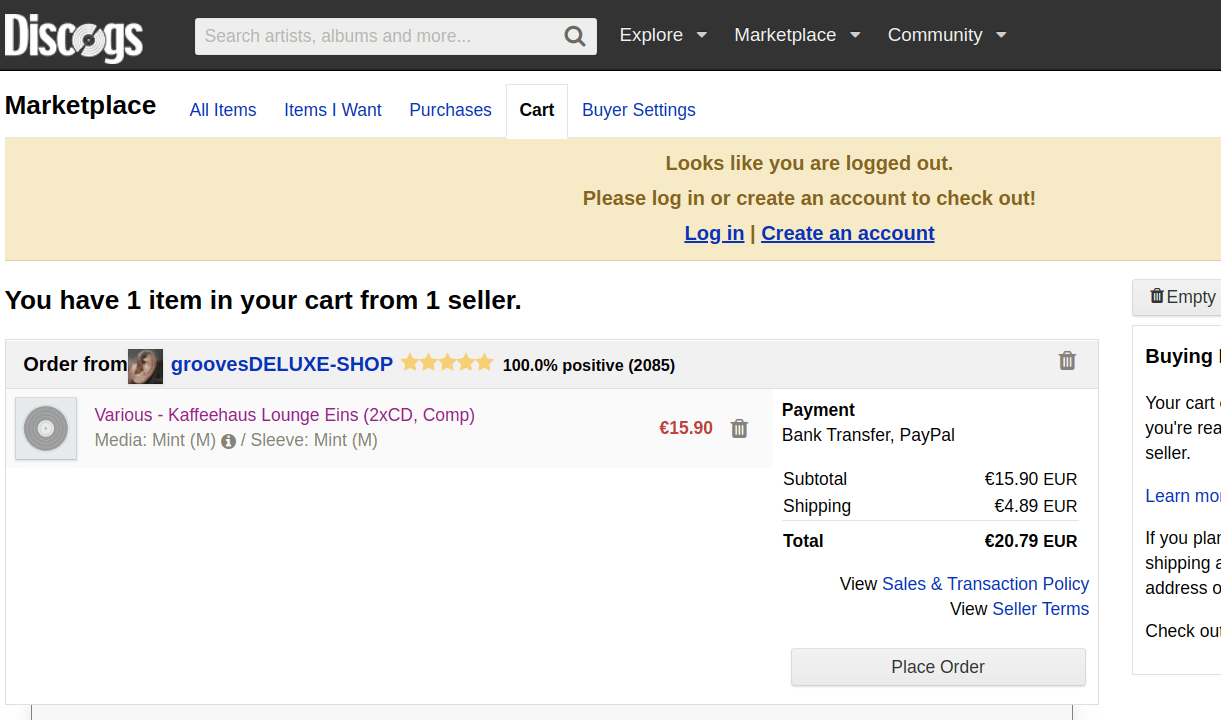
Task: Open the Community dropdown menu
Action: (x=946, y=35)
